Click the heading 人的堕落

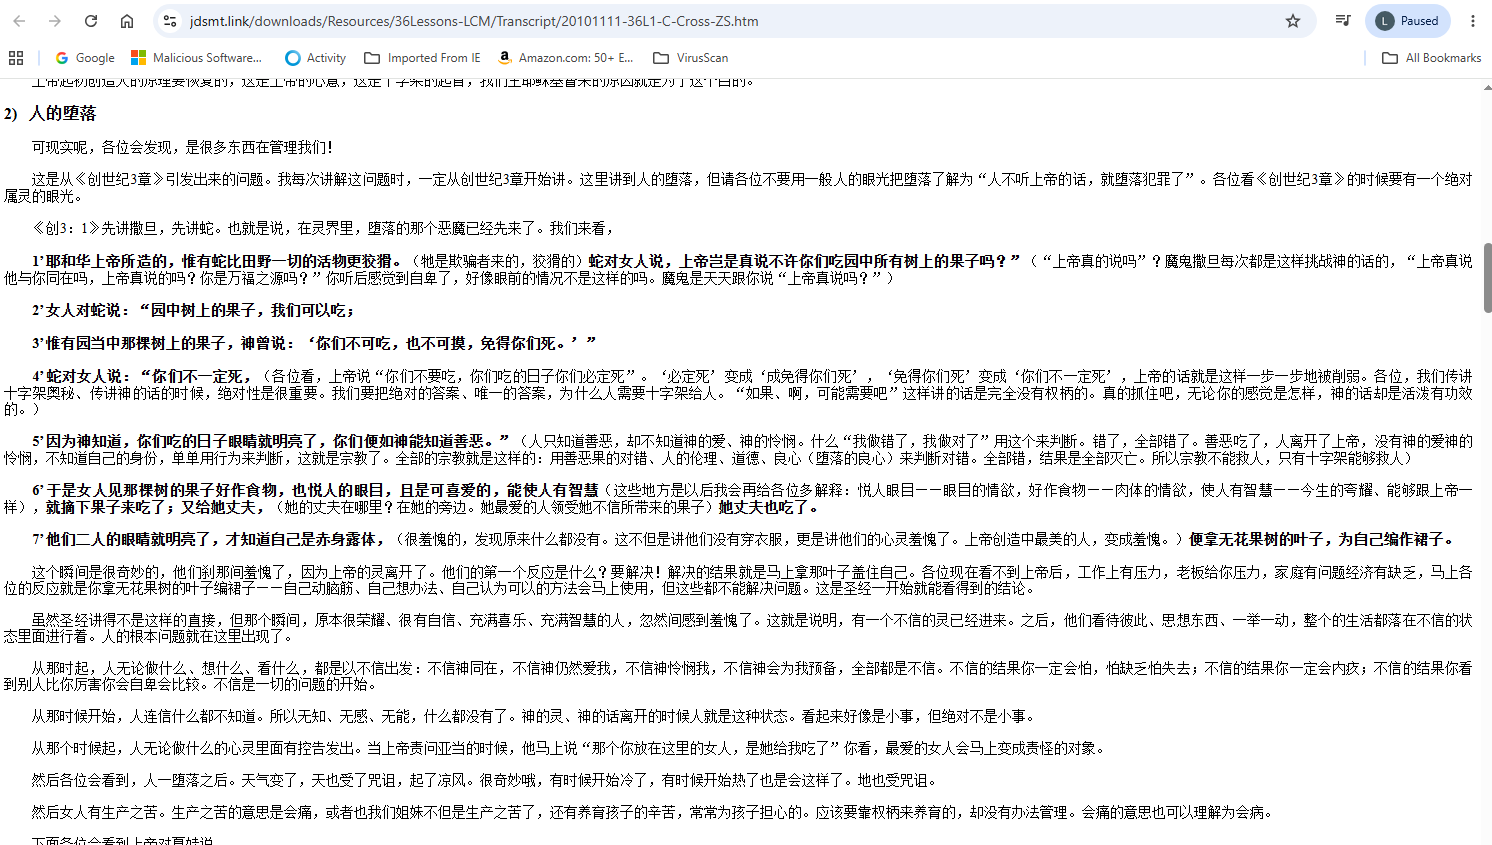point(62,114)
